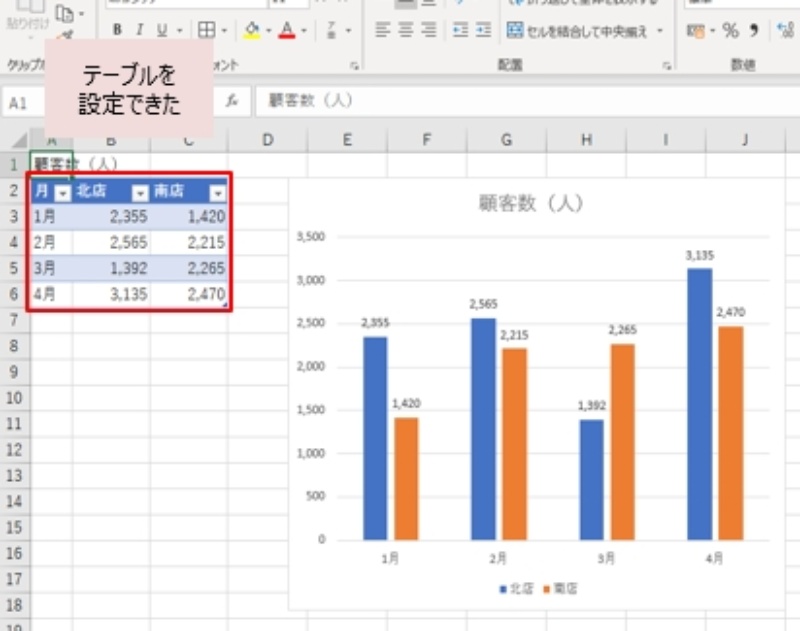800x631 pixels.
Task: Apply the fill color bucket
Action: [x=251, y=30]
